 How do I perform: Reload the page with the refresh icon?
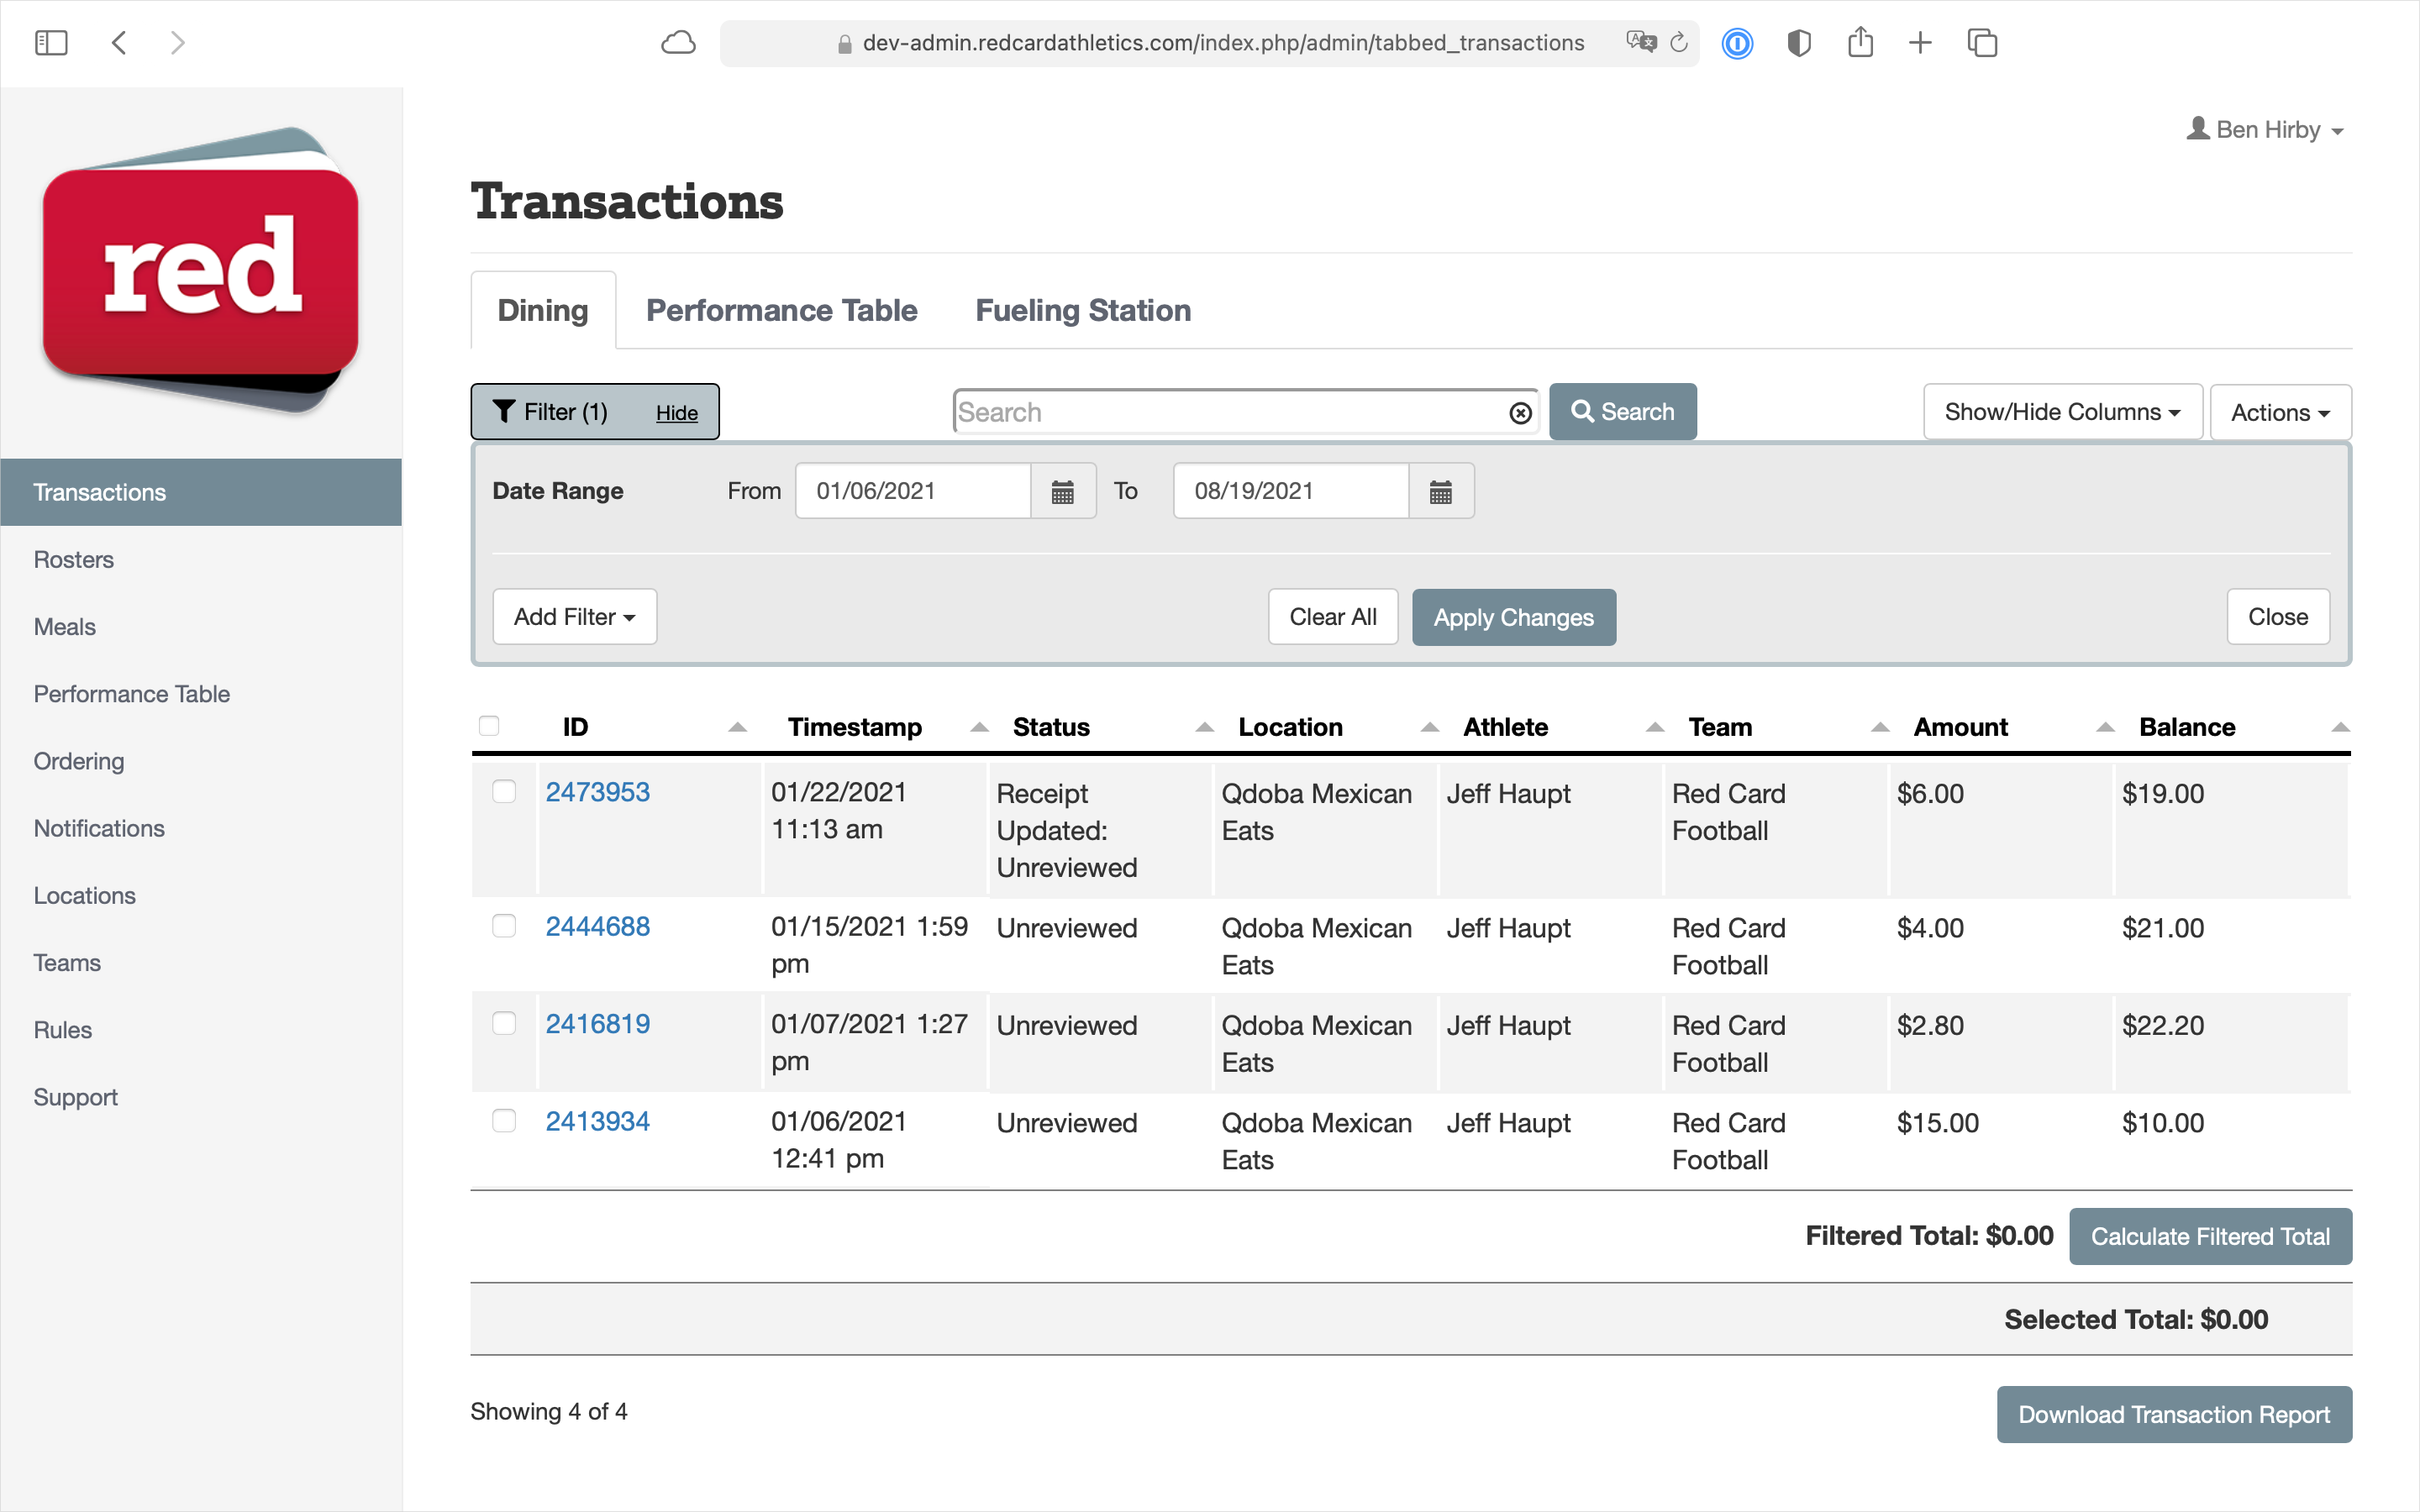(x=1679, y=42)
